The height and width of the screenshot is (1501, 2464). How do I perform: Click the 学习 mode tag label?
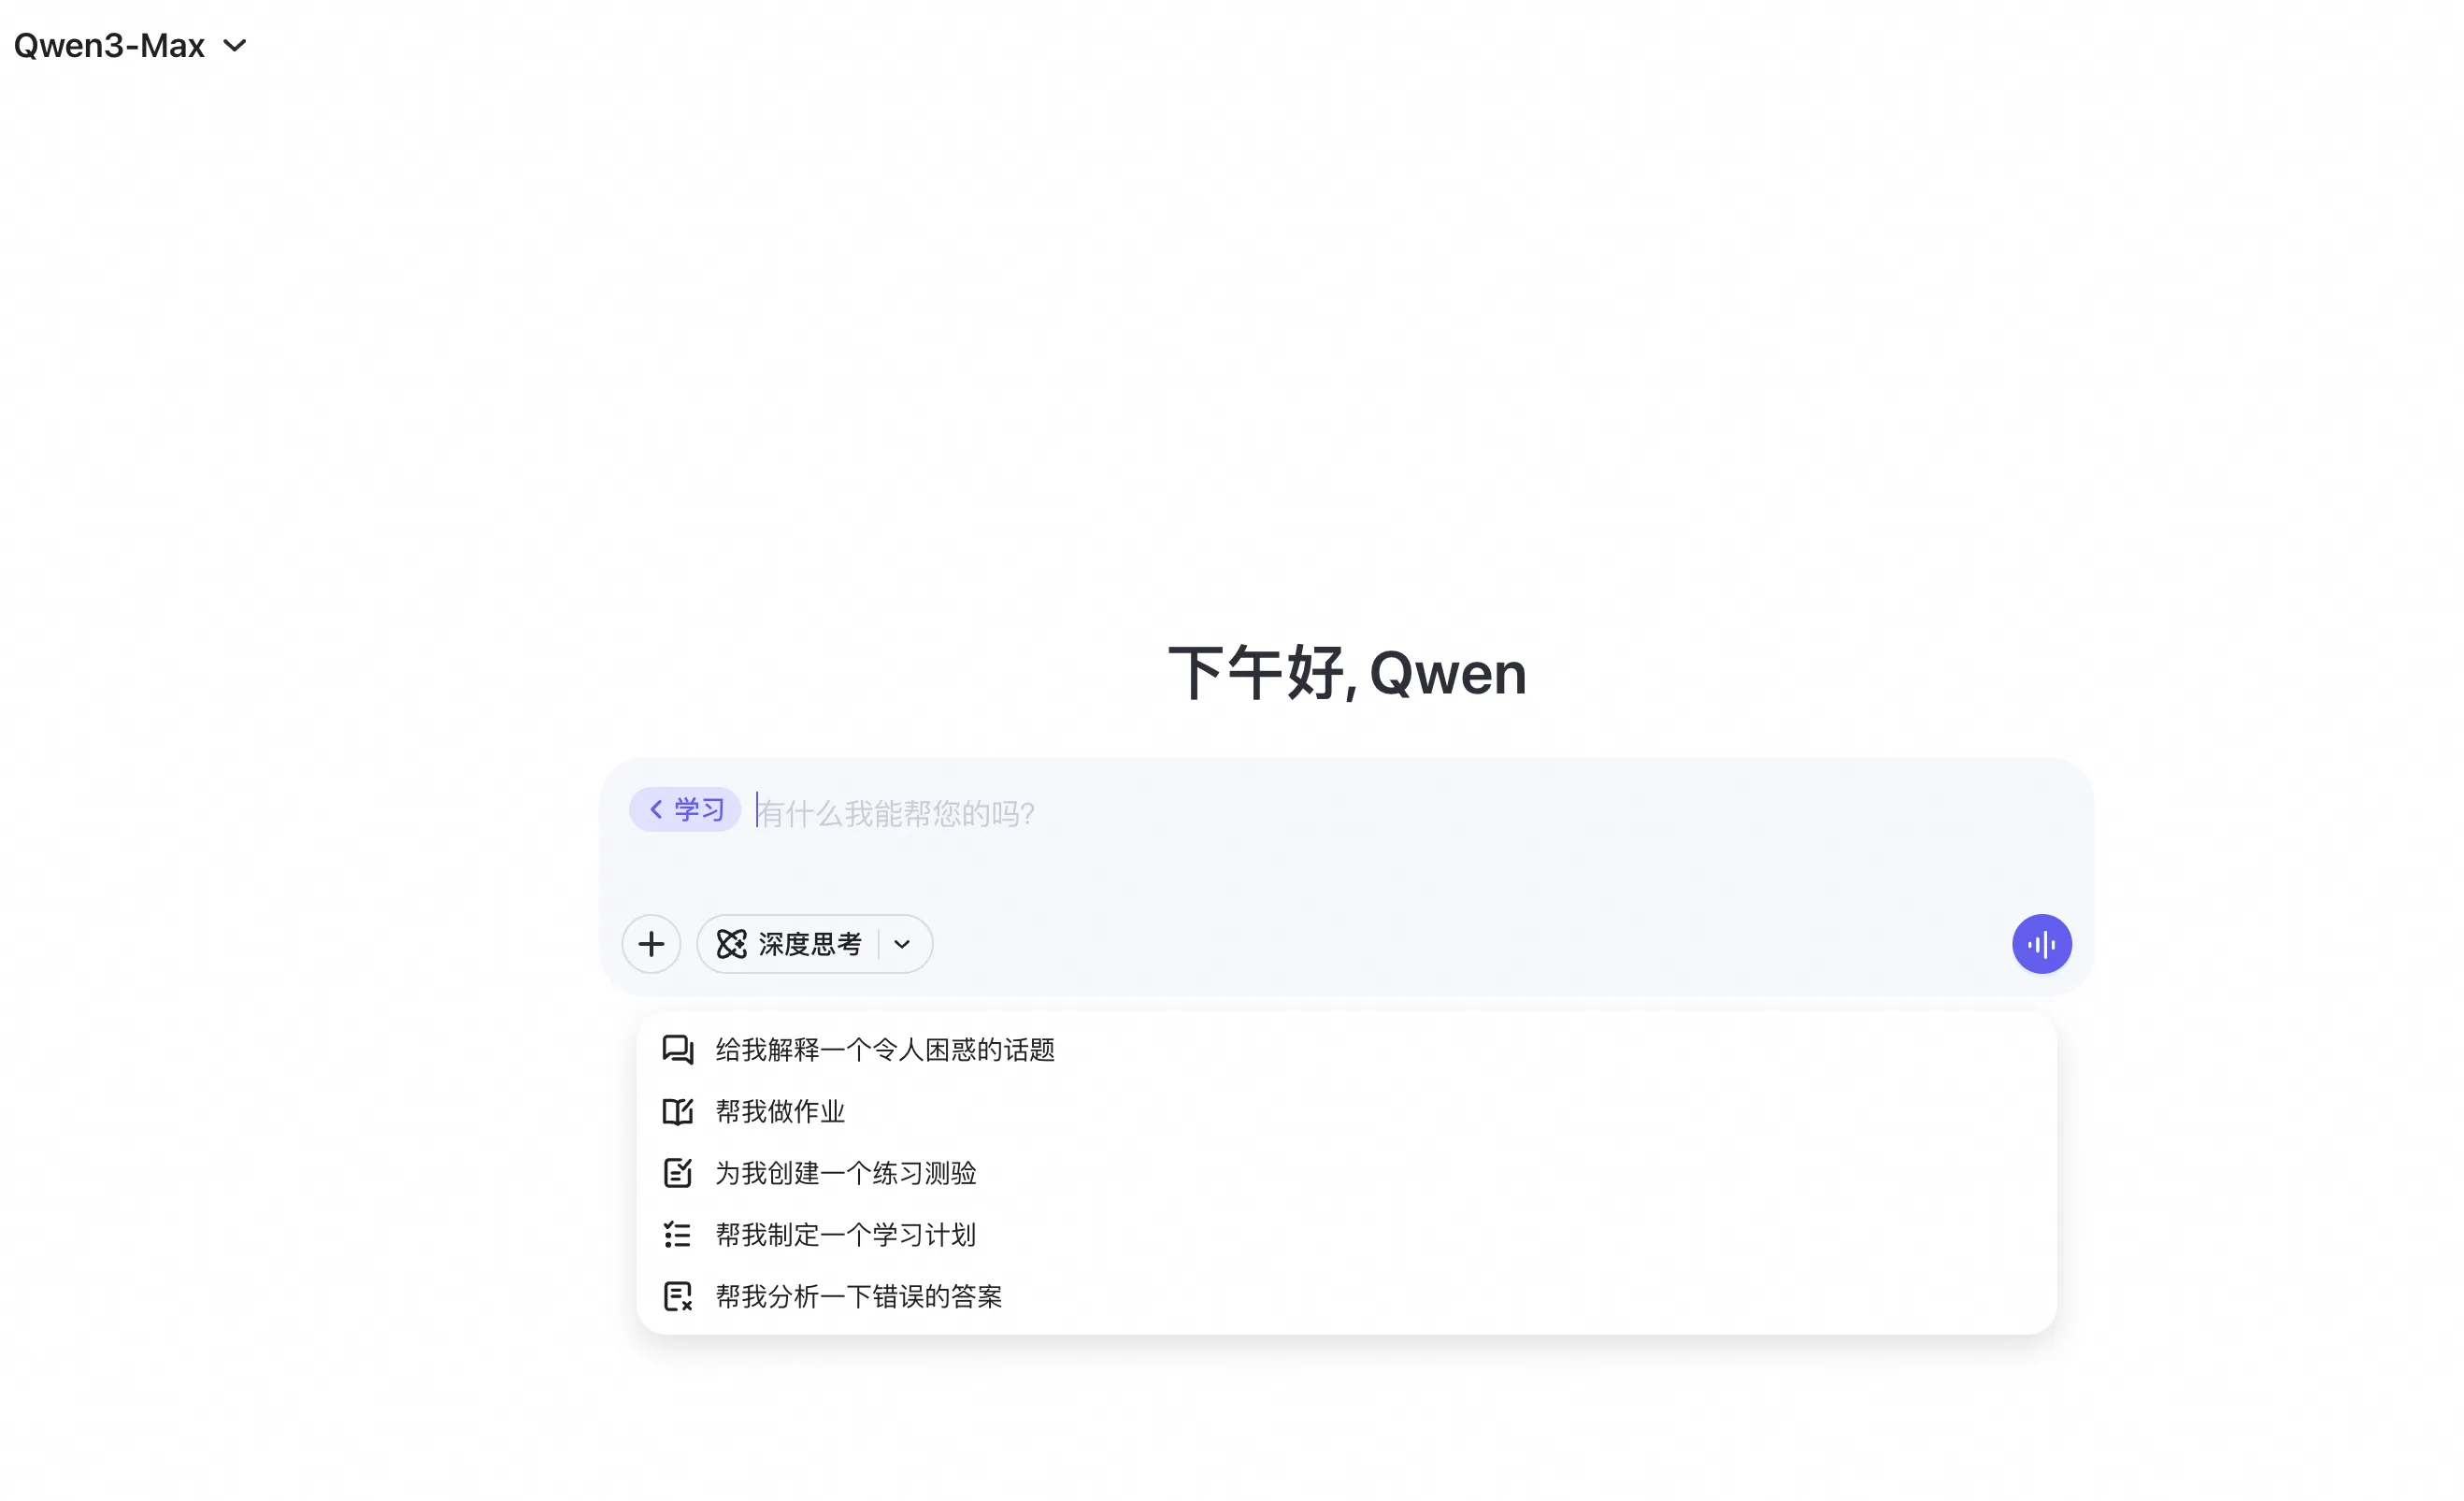pyautogui.click(x=699, y=809)
